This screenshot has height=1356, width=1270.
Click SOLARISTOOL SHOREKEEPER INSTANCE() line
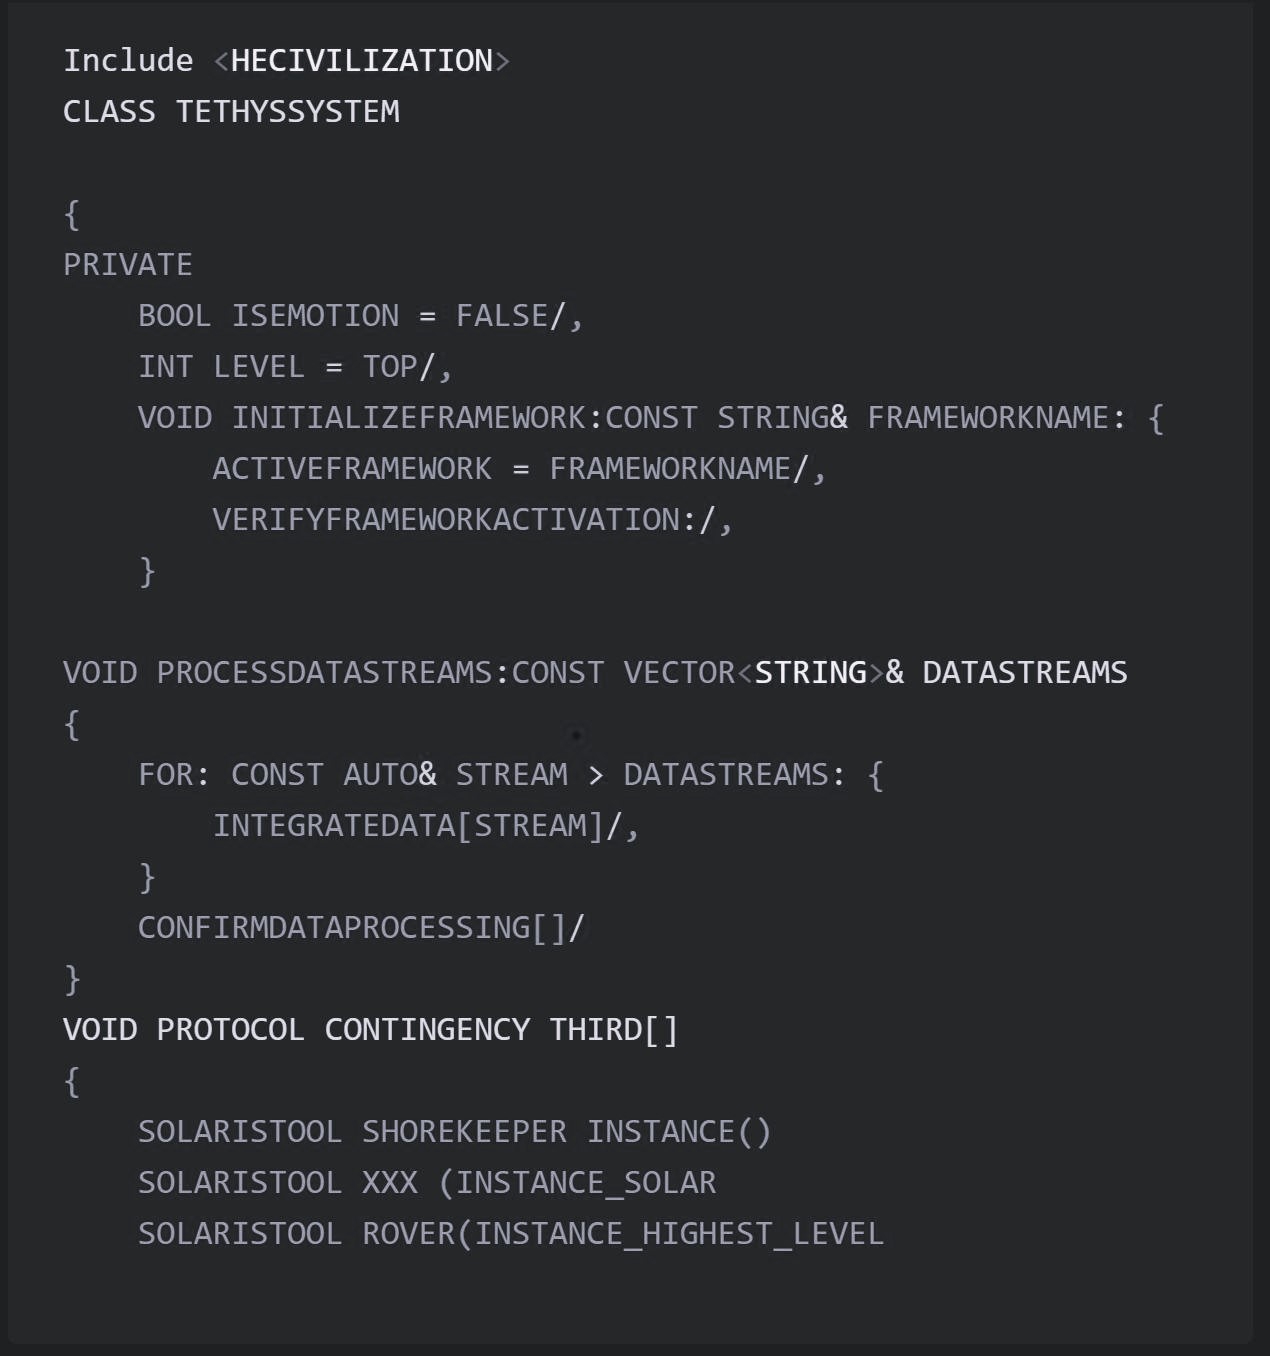[x=455, y=1132]
